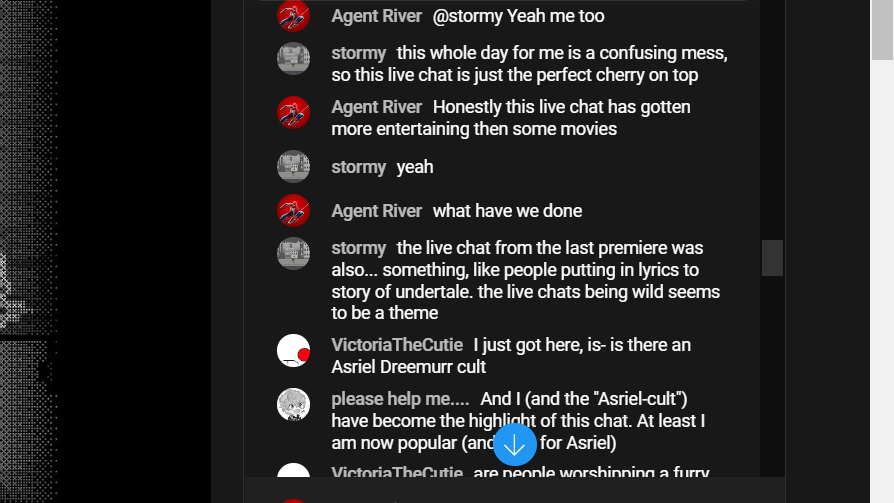The height and width of the screenshot is (503, 894).
Task: Click VictoriaTheCutie's avatar beside 'I just got here'
Action: coord(294,350)
